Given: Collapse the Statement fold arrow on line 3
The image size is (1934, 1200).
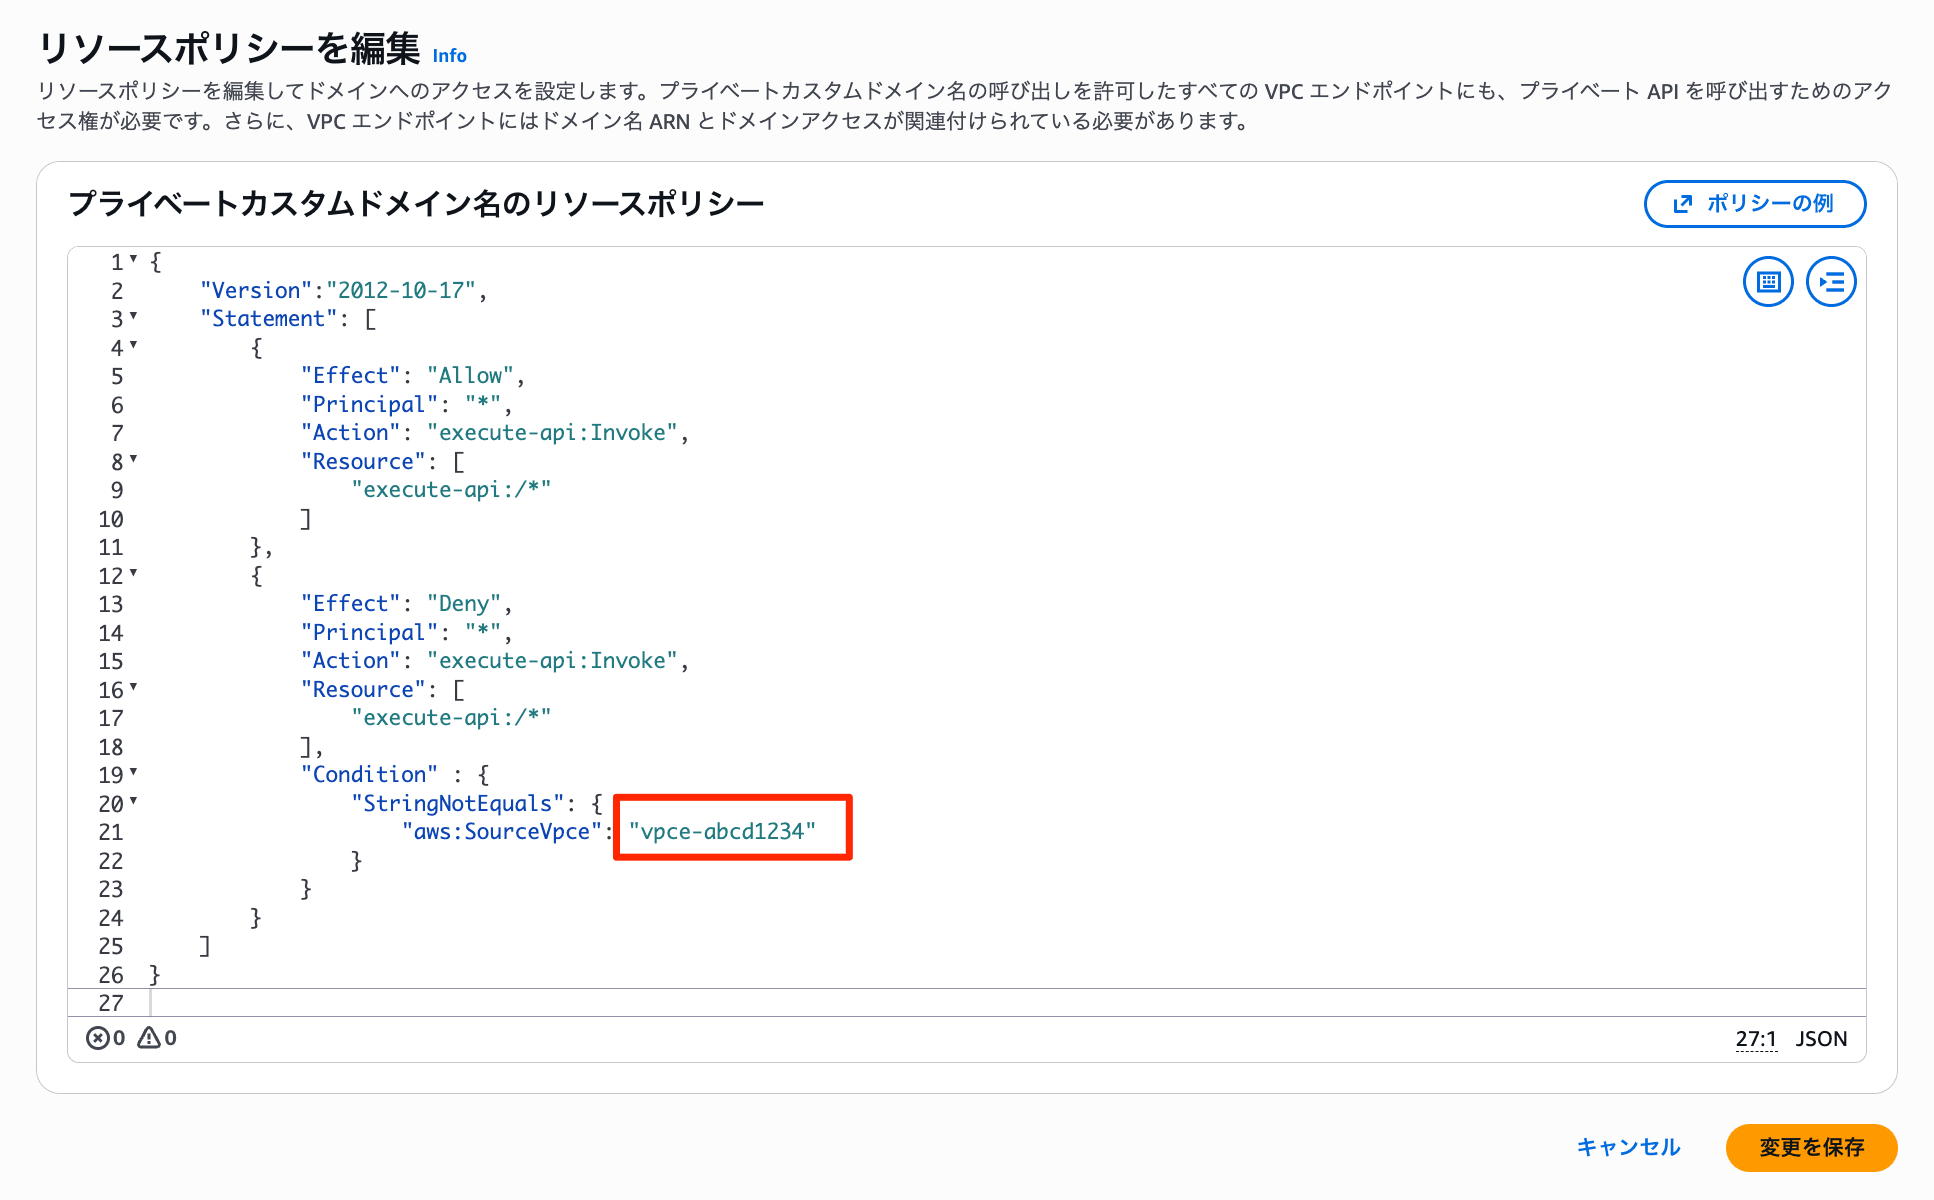Looking at the screenshot, I should pos(133,317).
